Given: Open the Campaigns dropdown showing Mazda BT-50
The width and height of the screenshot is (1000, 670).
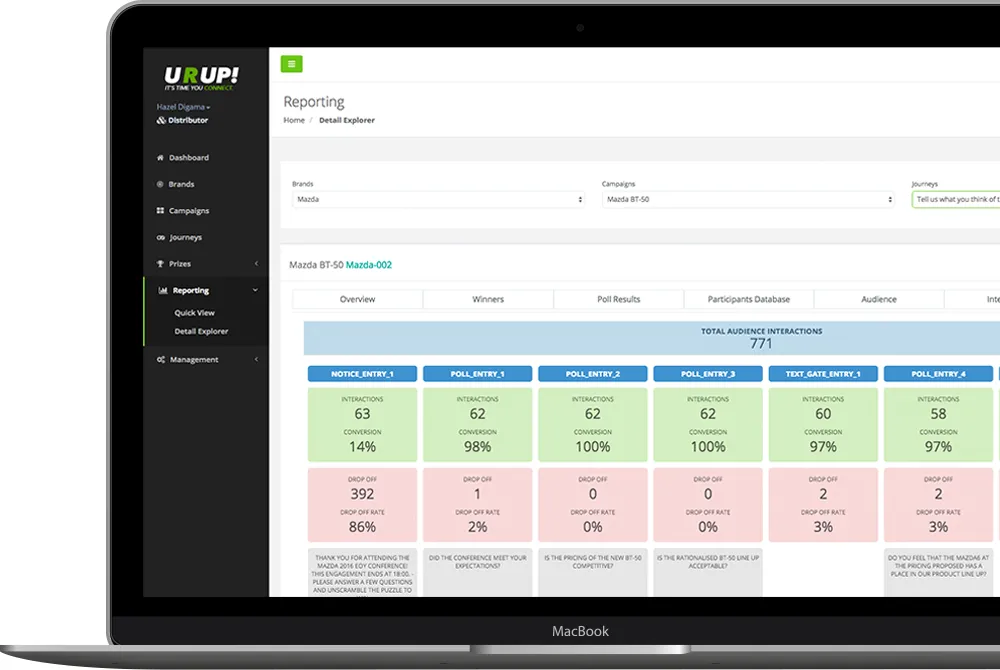Looking at the screenshot, I should (x=748, y=200).
